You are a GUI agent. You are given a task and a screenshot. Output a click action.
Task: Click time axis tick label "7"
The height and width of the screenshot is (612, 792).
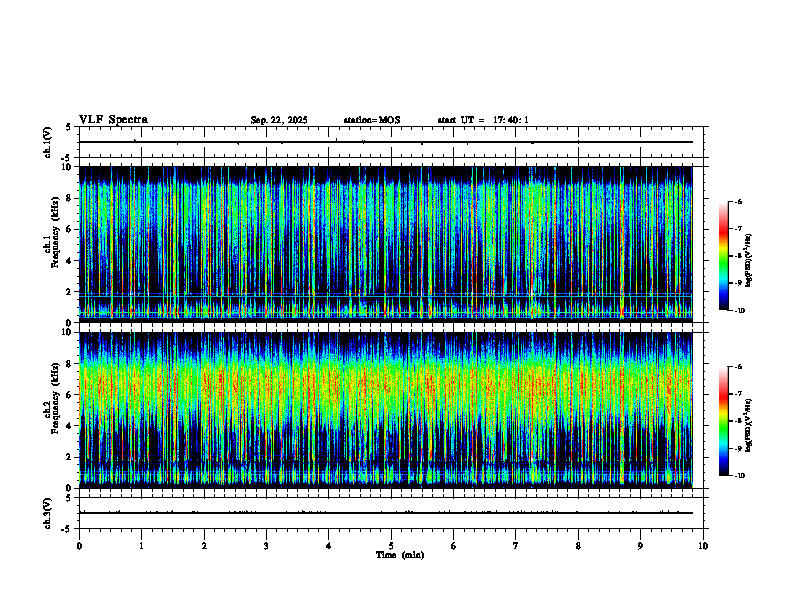coord(516,546)
